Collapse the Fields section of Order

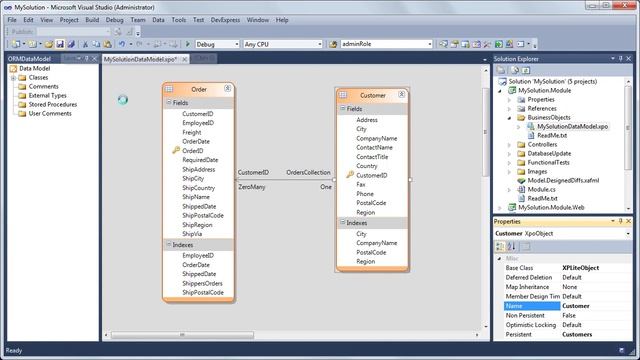tap(169, 102)
